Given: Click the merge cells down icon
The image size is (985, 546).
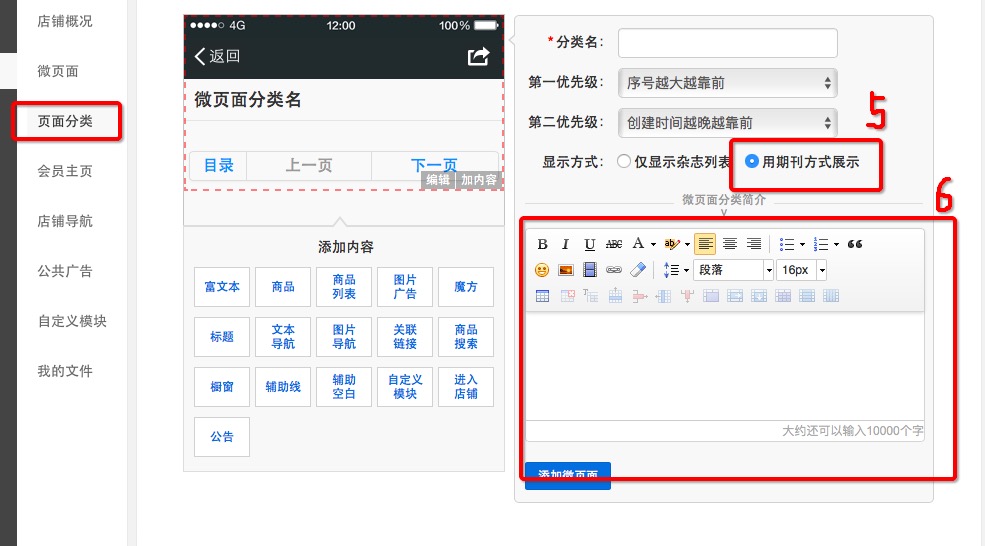Looking at the screenshot, I should coord(759,296).
